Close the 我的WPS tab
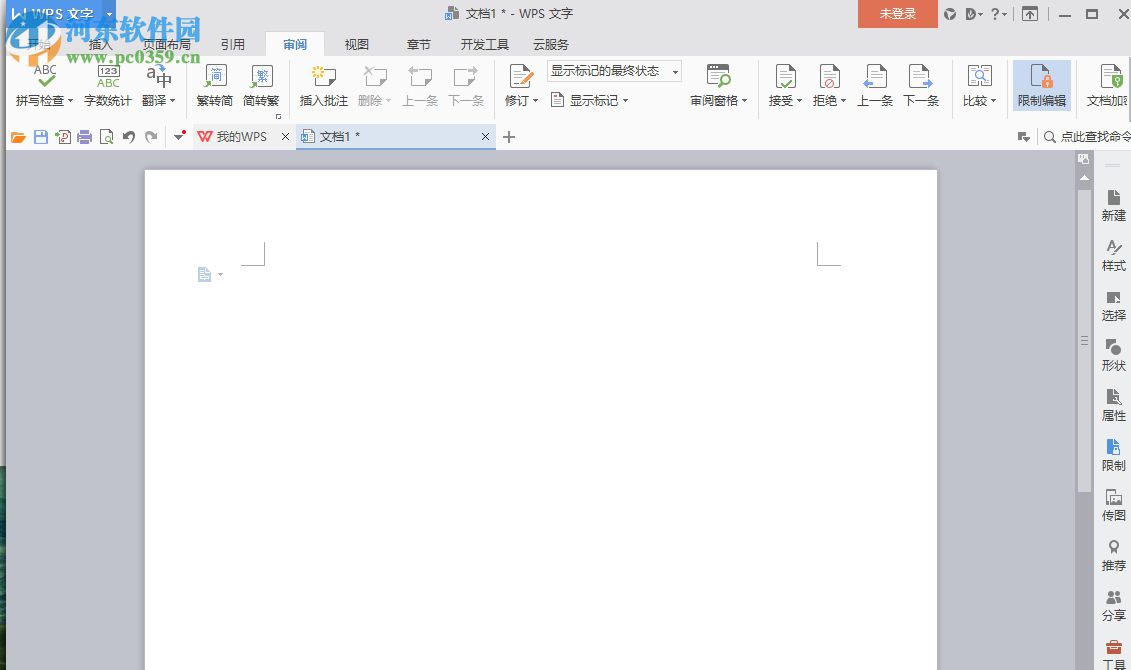 [x=285, y=136]
